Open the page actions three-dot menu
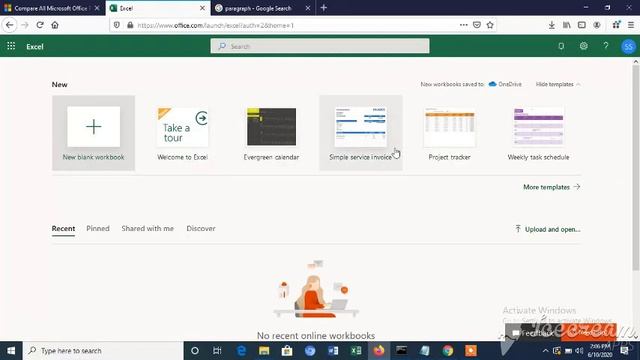This screenshot has width=640, height=360. 463,25
